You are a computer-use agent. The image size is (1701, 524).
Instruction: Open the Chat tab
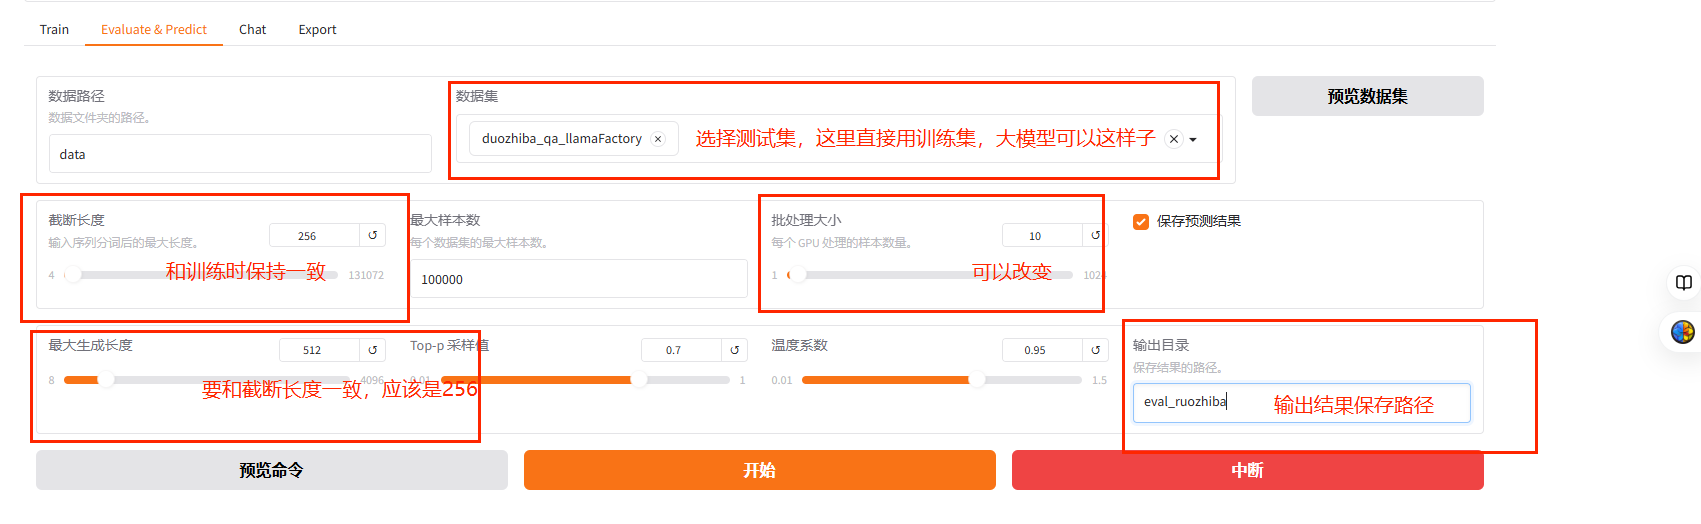(252, 29)
